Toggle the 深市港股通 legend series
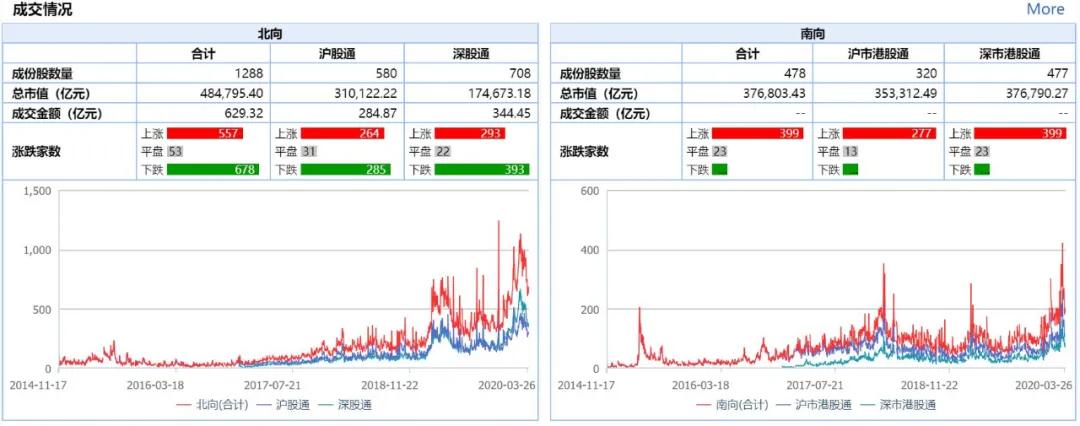1080x426 pixels. (x=897, y=405)
